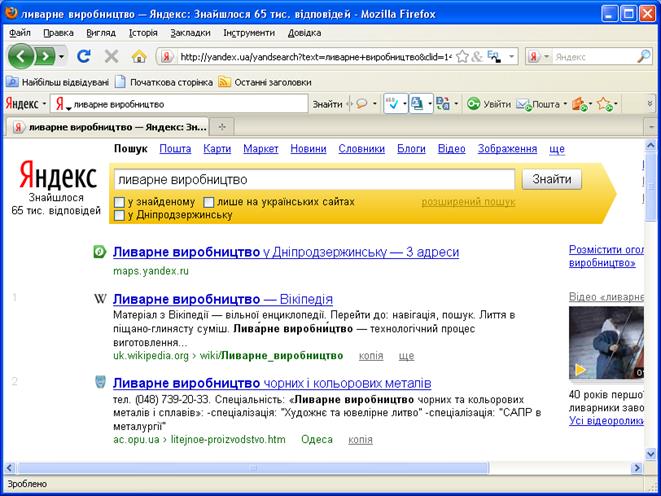
Task: Open the Файл menu
Action: pyautogui.click(x=19, y=33)
